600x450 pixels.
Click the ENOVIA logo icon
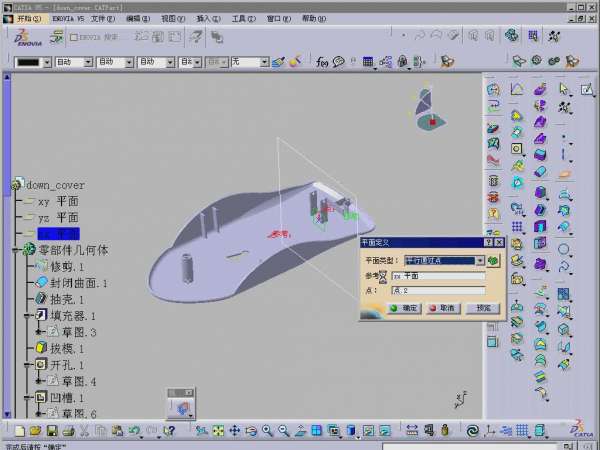click(27, 38)
